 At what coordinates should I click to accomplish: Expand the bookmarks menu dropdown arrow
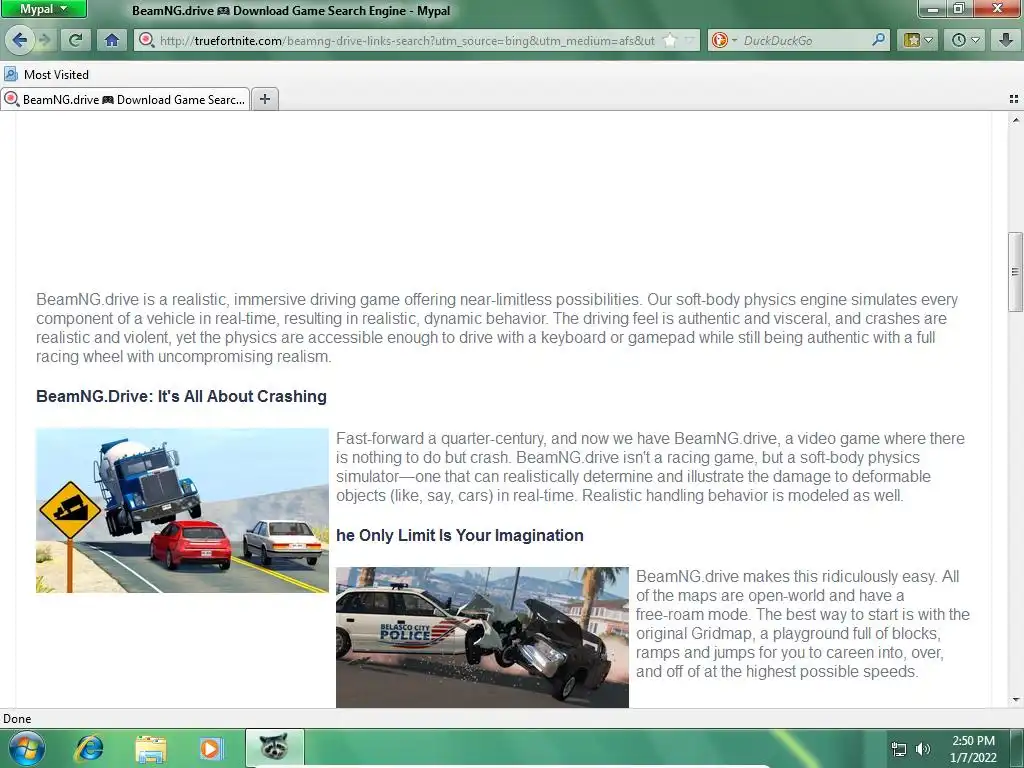(929, 40)
